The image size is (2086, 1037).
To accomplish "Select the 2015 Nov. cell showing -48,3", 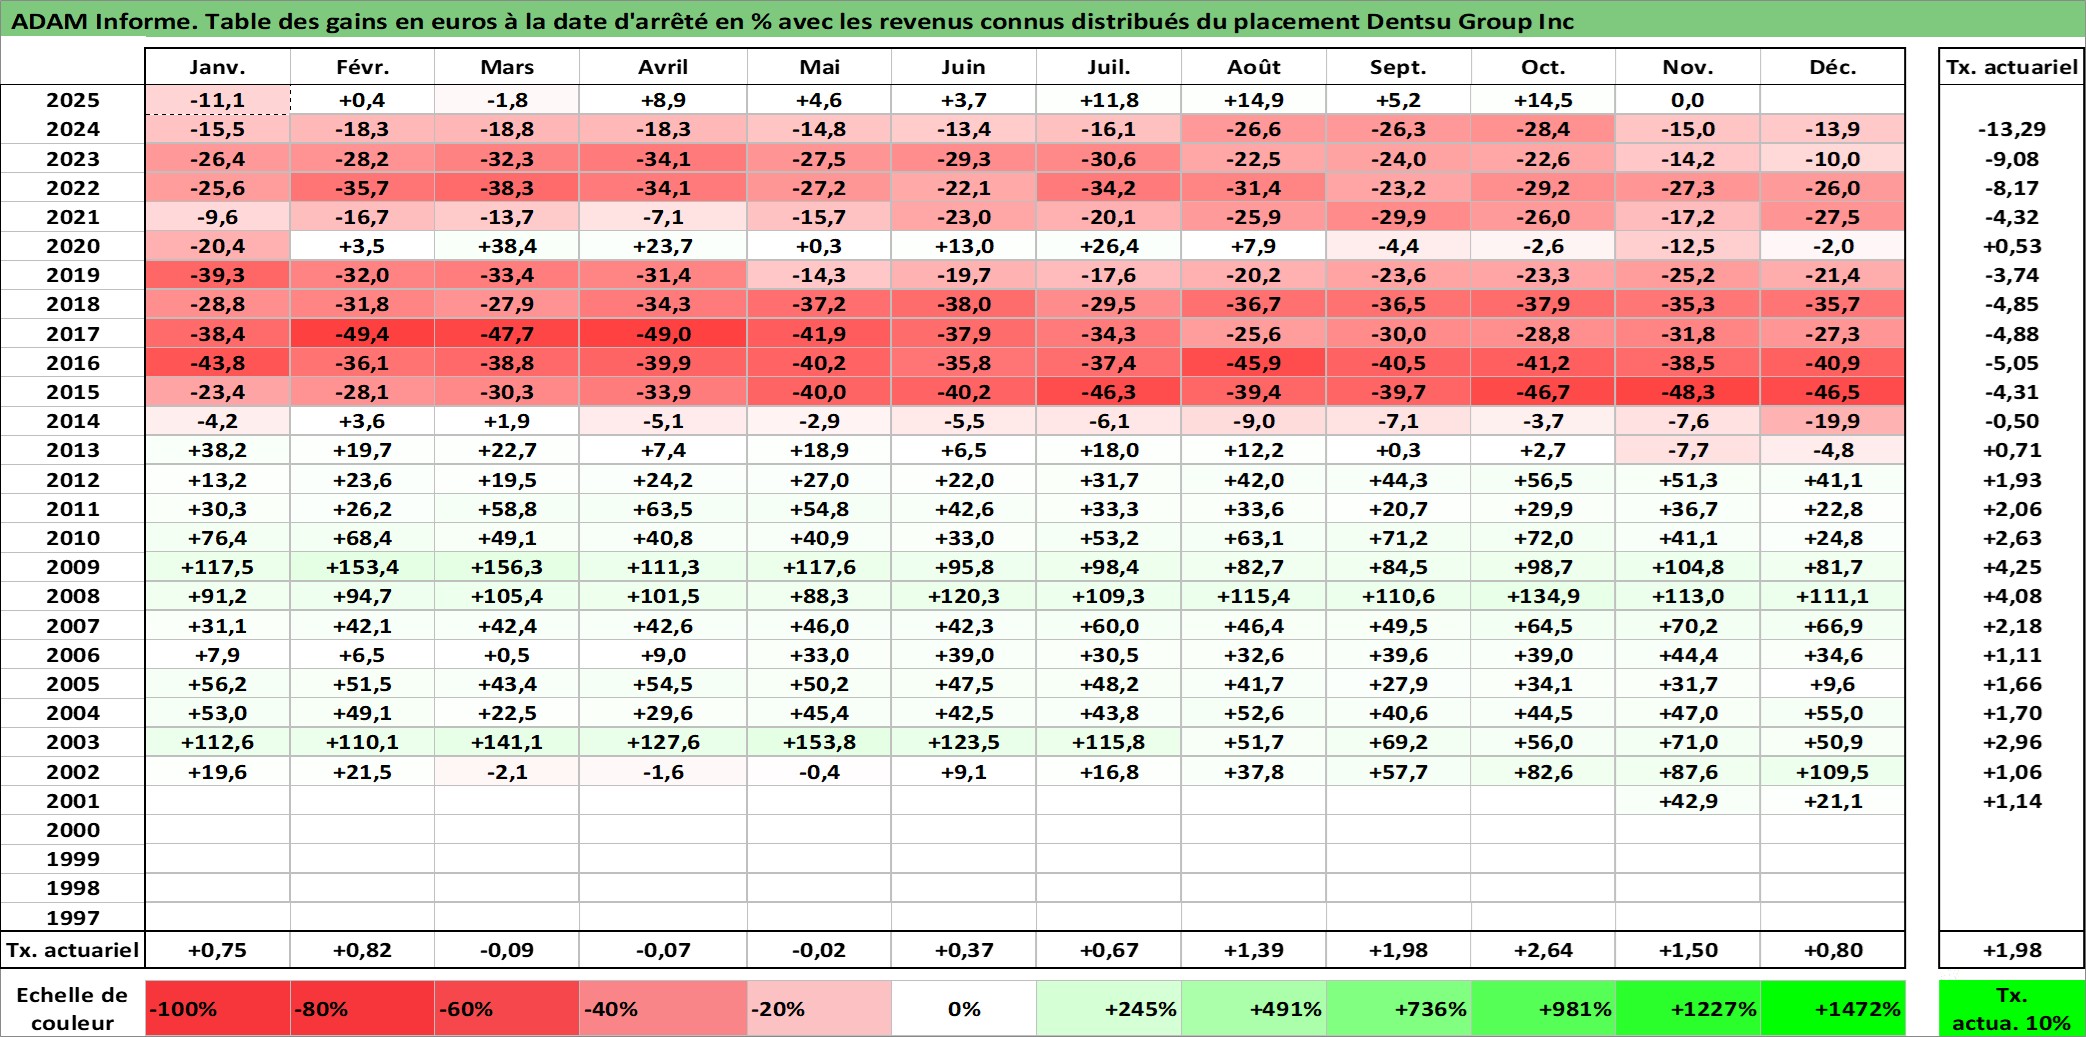I will [x=1688, y=392].
